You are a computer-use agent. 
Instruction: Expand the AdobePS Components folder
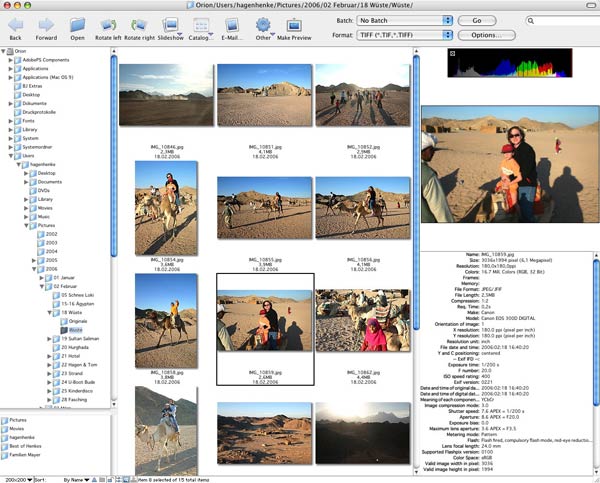click(10, 60)
